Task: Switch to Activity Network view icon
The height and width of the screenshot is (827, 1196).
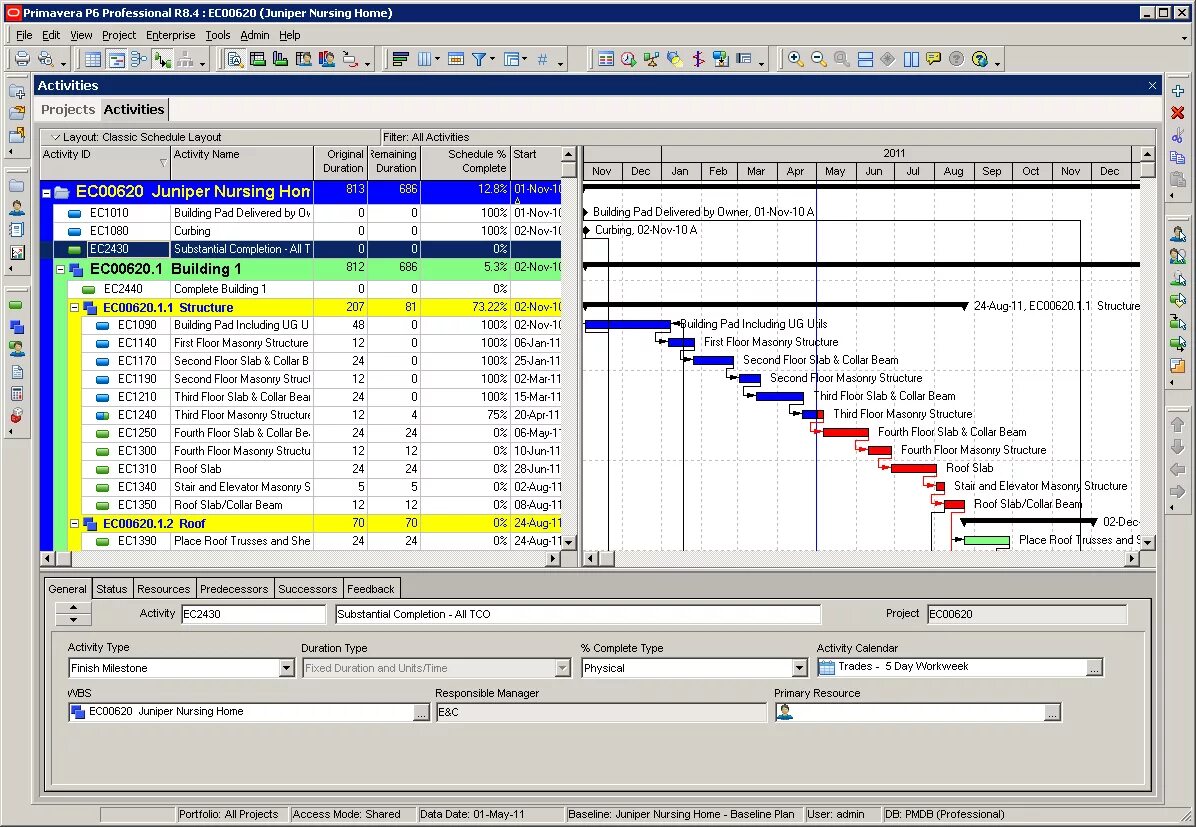Action: click(139, 59)
